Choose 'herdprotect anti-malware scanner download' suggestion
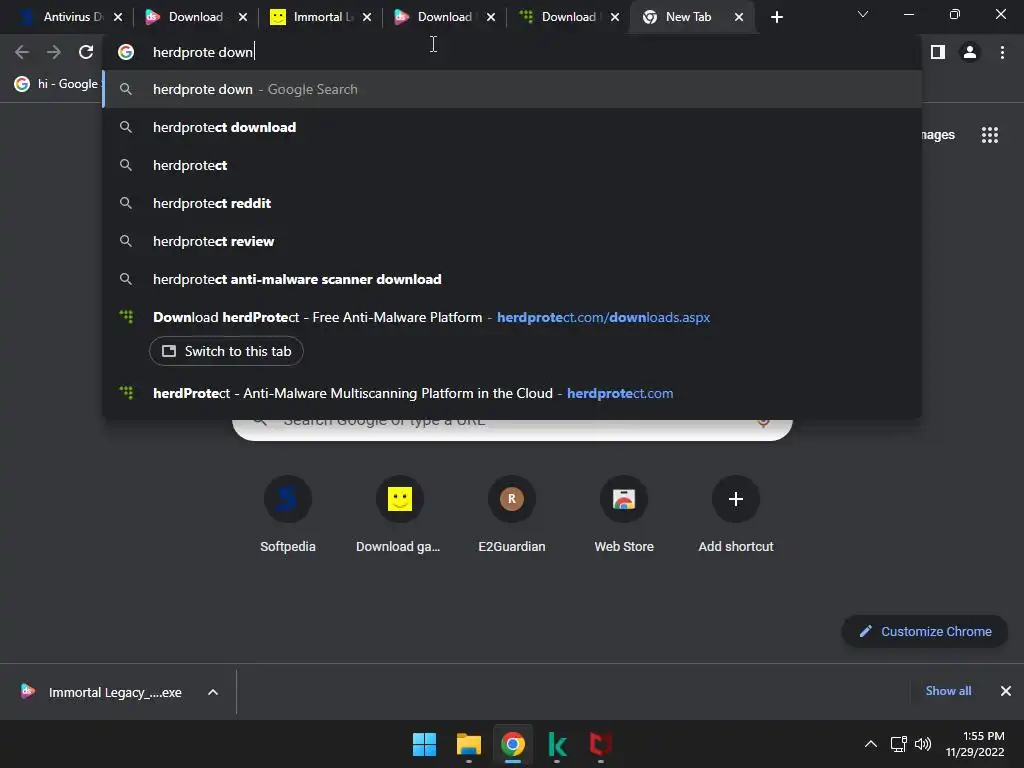Image resolution: width=1024 pixels, height=768 pixels. pyautogui.click(x=513, y=279)
